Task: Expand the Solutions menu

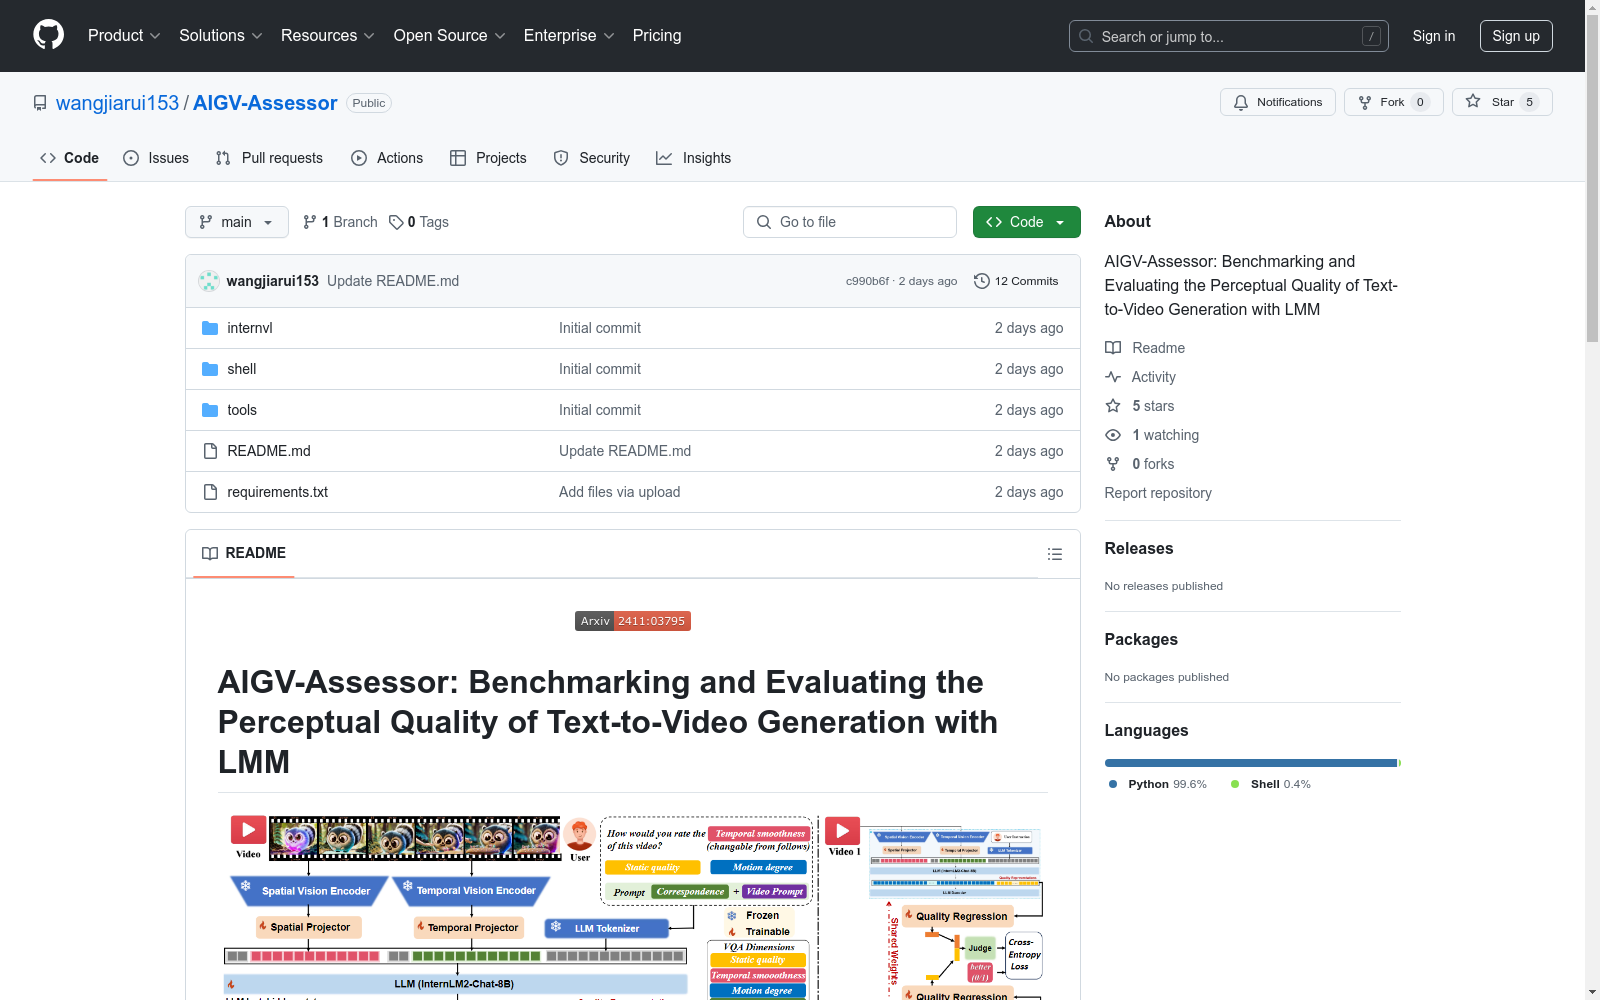Action: tap(221, 35)
